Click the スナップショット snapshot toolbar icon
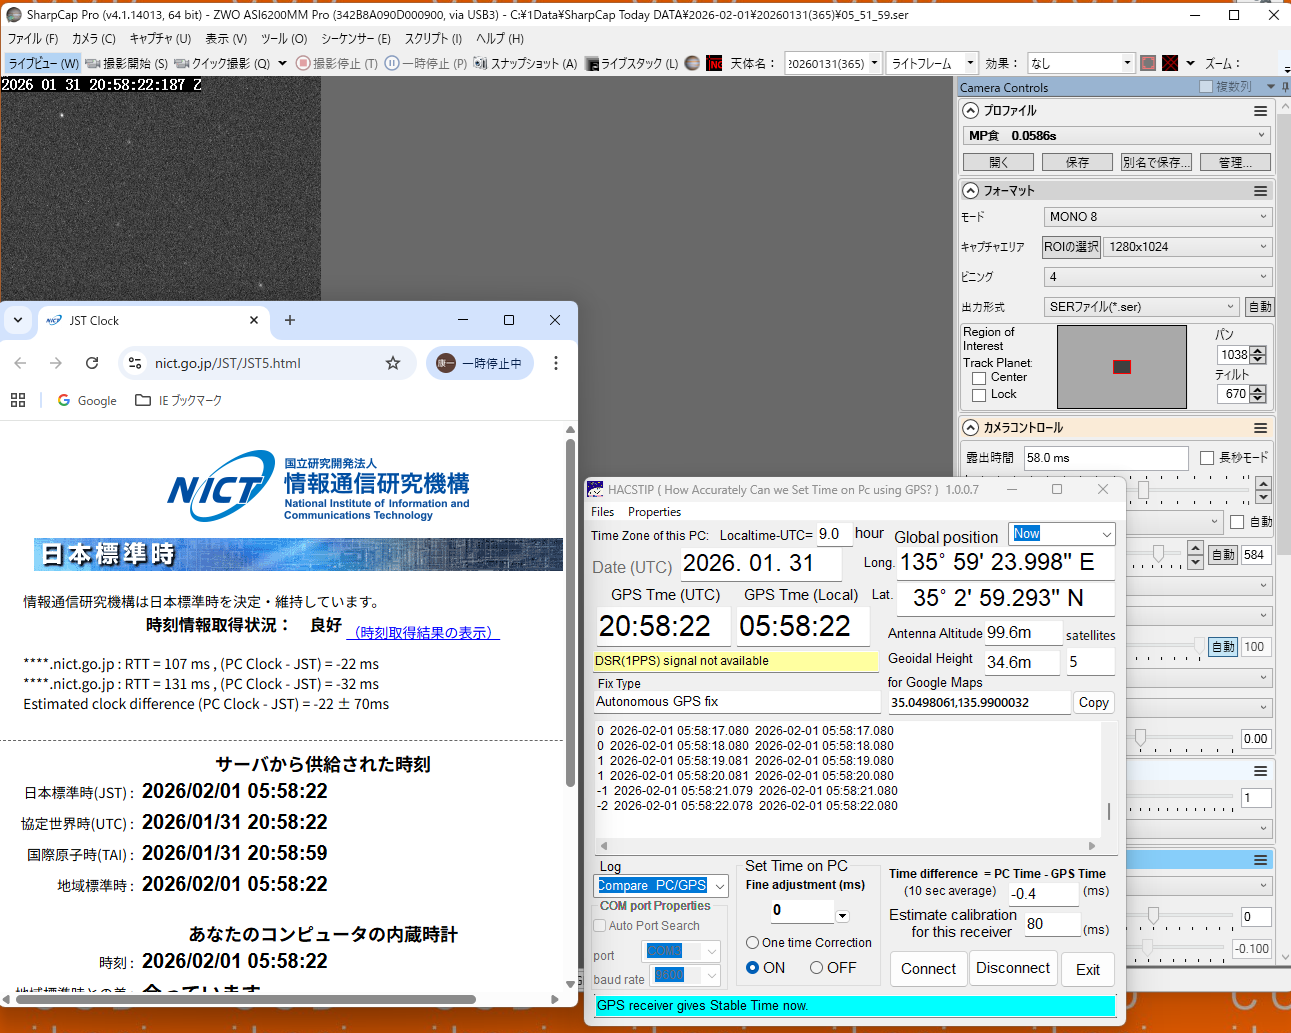Screen dimensions: 1291x1033 481,63
